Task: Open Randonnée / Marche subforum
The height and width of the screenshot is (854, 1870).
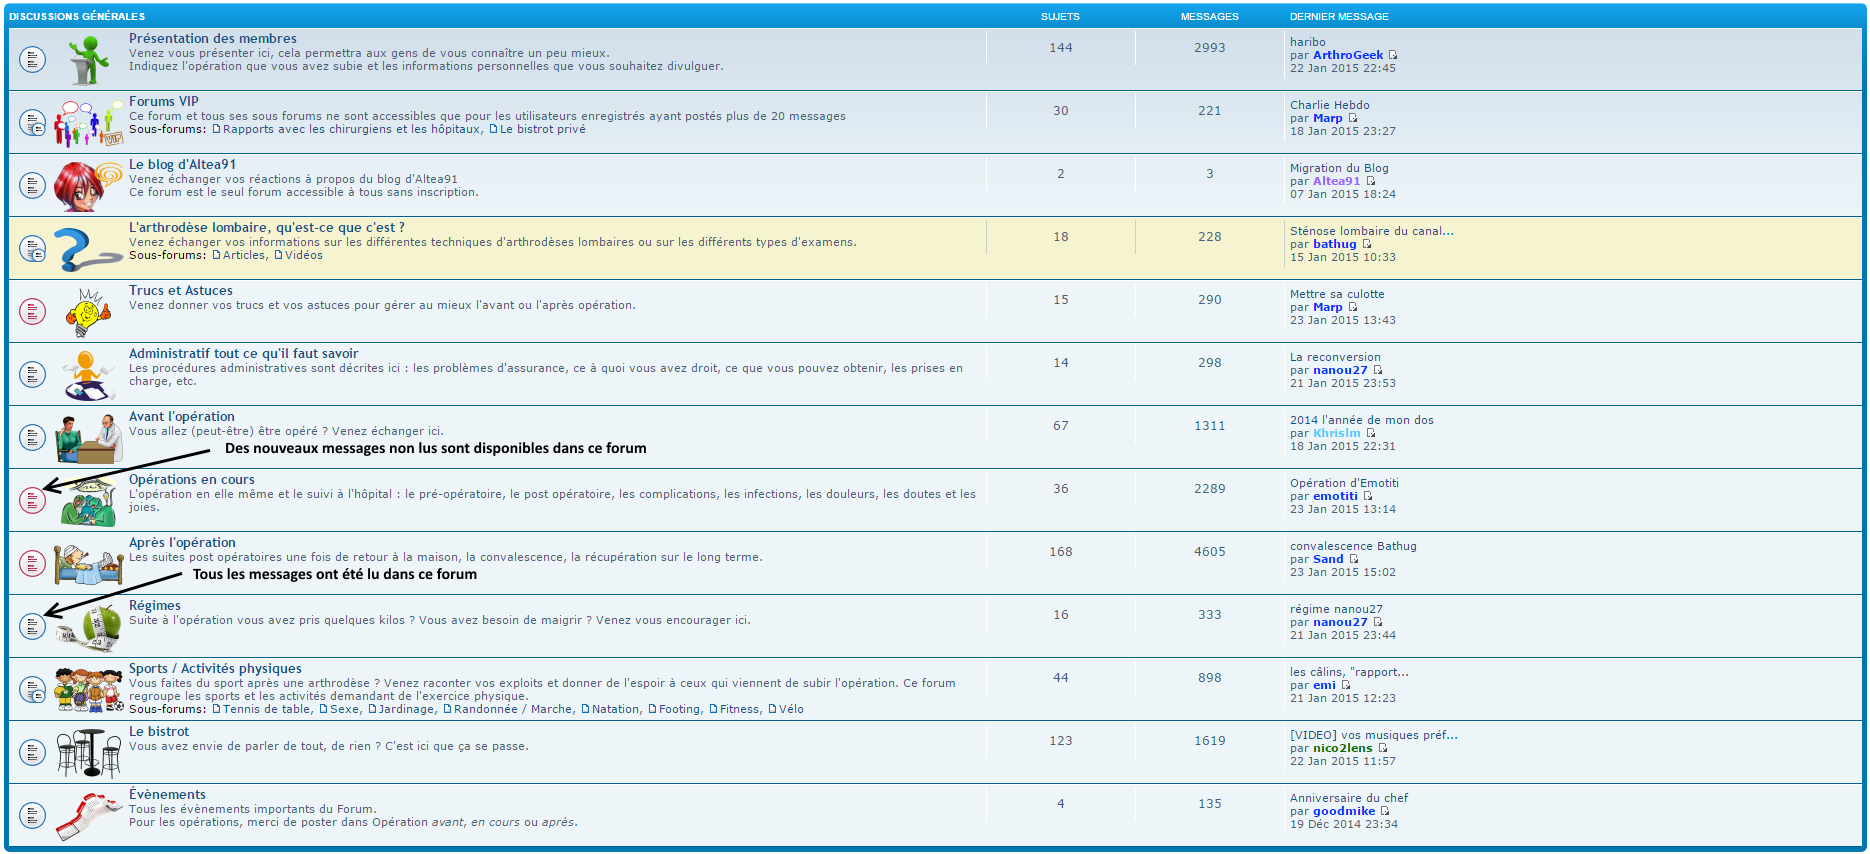Action: 514,709
